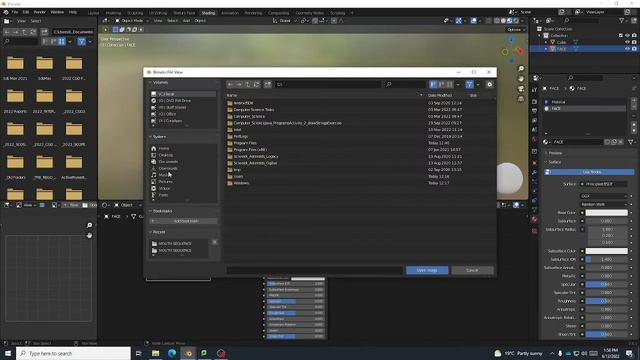The image size is (640, 360).
Task: Open the Help menu in Blender
Action: (73, 12)
